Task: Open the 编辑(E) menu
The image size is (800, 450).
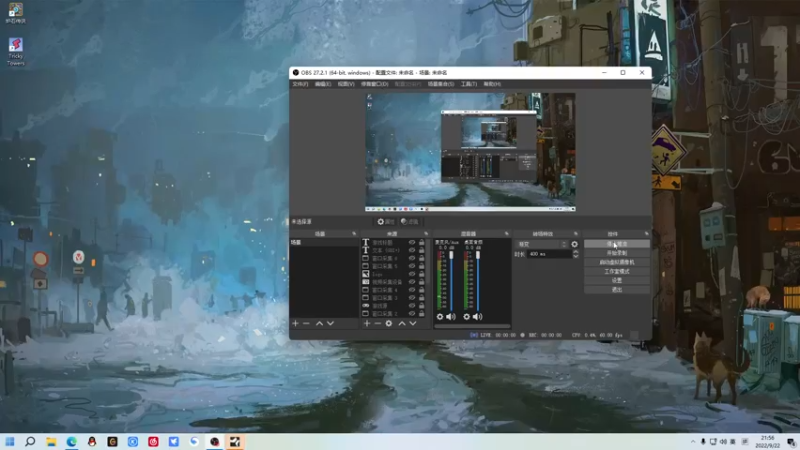Action: point(322,84)
